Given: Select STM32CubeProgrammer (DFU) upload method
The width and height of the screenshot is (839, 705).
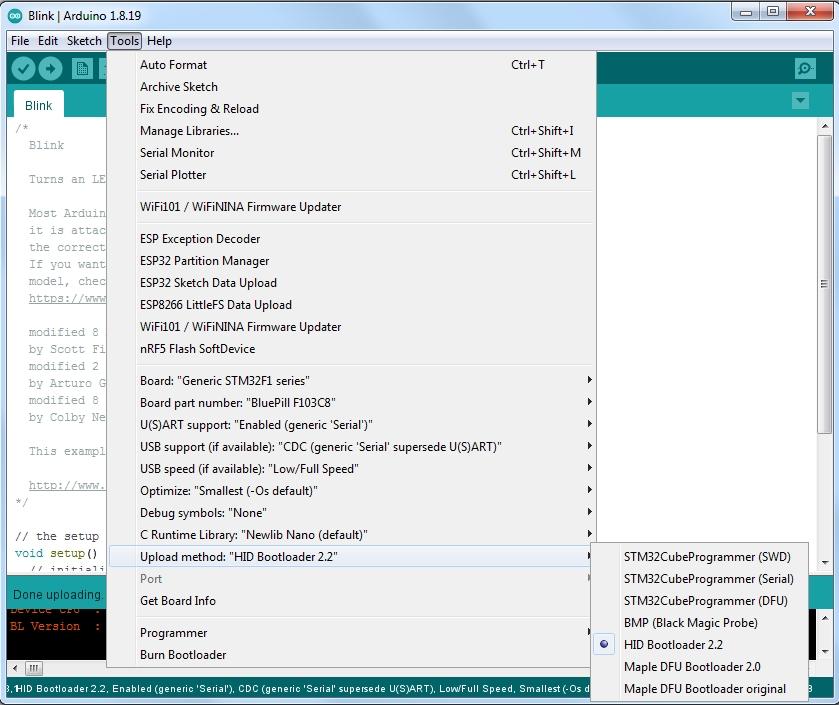Looking at the screenshot, I should (x=700, y=601).
